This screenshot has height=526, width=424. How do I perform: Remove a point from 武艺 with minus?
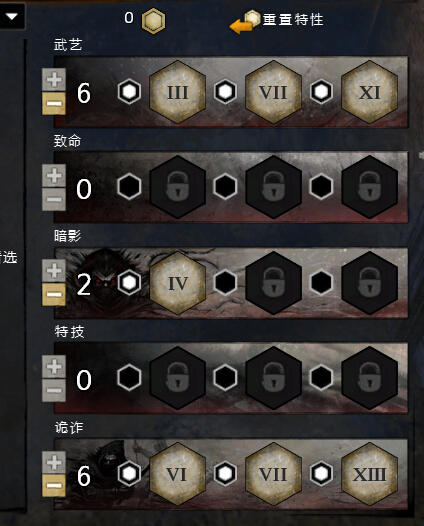point(54,103)
